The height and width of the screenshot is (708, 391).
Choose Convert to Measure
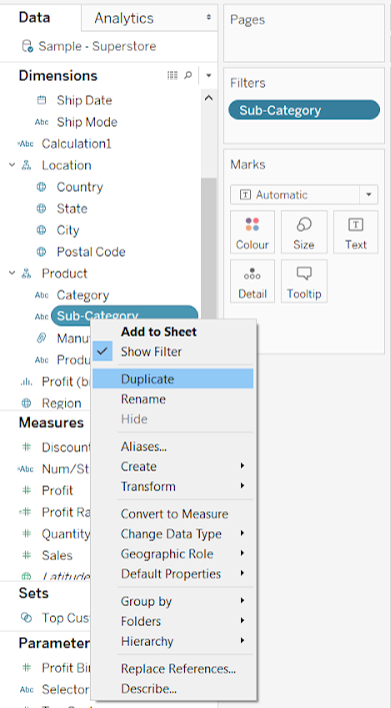pos(174,514)
